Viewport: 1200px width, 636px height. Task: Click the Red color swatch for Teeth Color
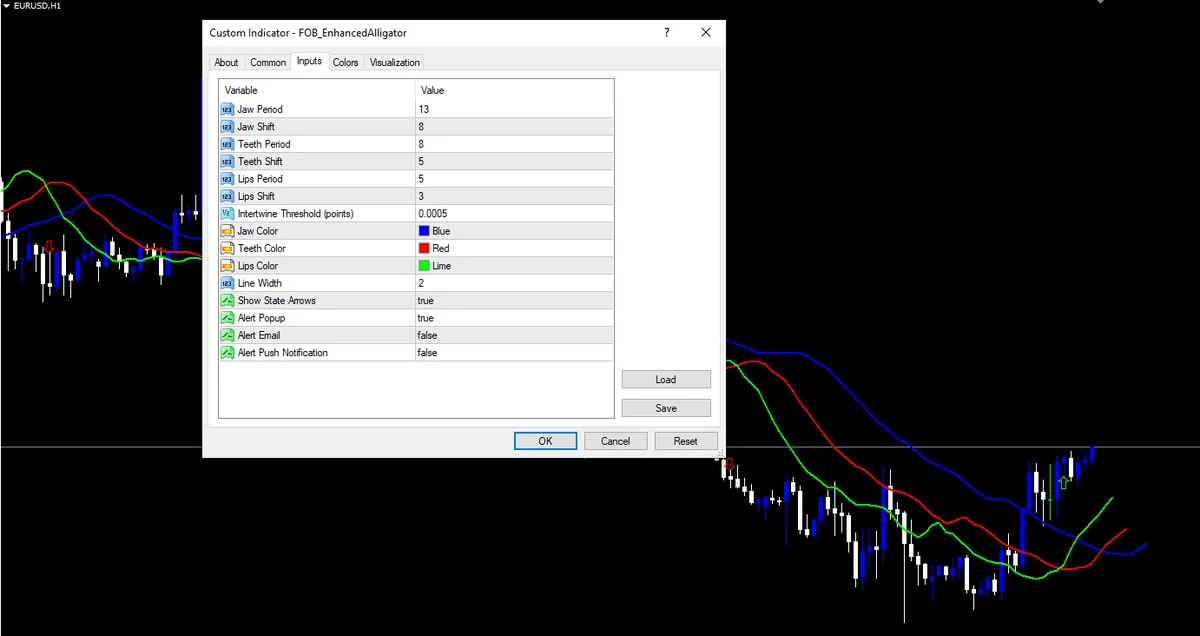(x=424, y=248)
